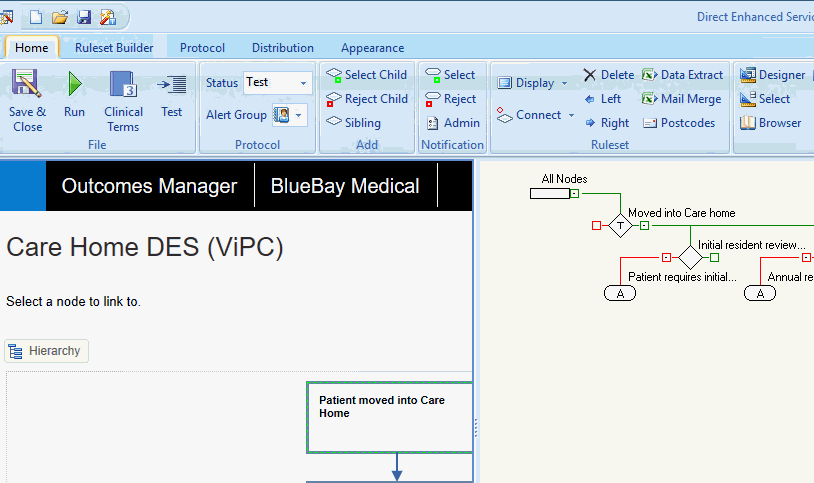Switch to the Ruleset Builder tab
The width and height of the screenshot is (814, 483).
coord(114,48)
